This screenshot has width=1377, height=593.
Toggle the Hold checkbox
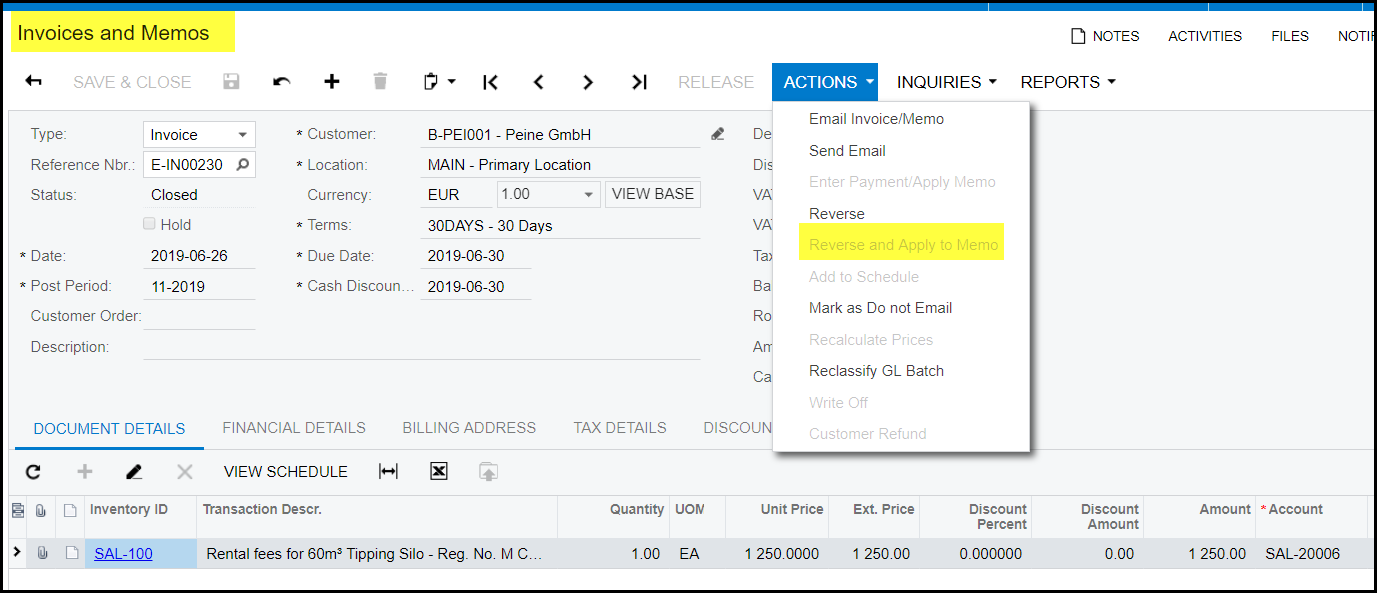coord(150,225)
